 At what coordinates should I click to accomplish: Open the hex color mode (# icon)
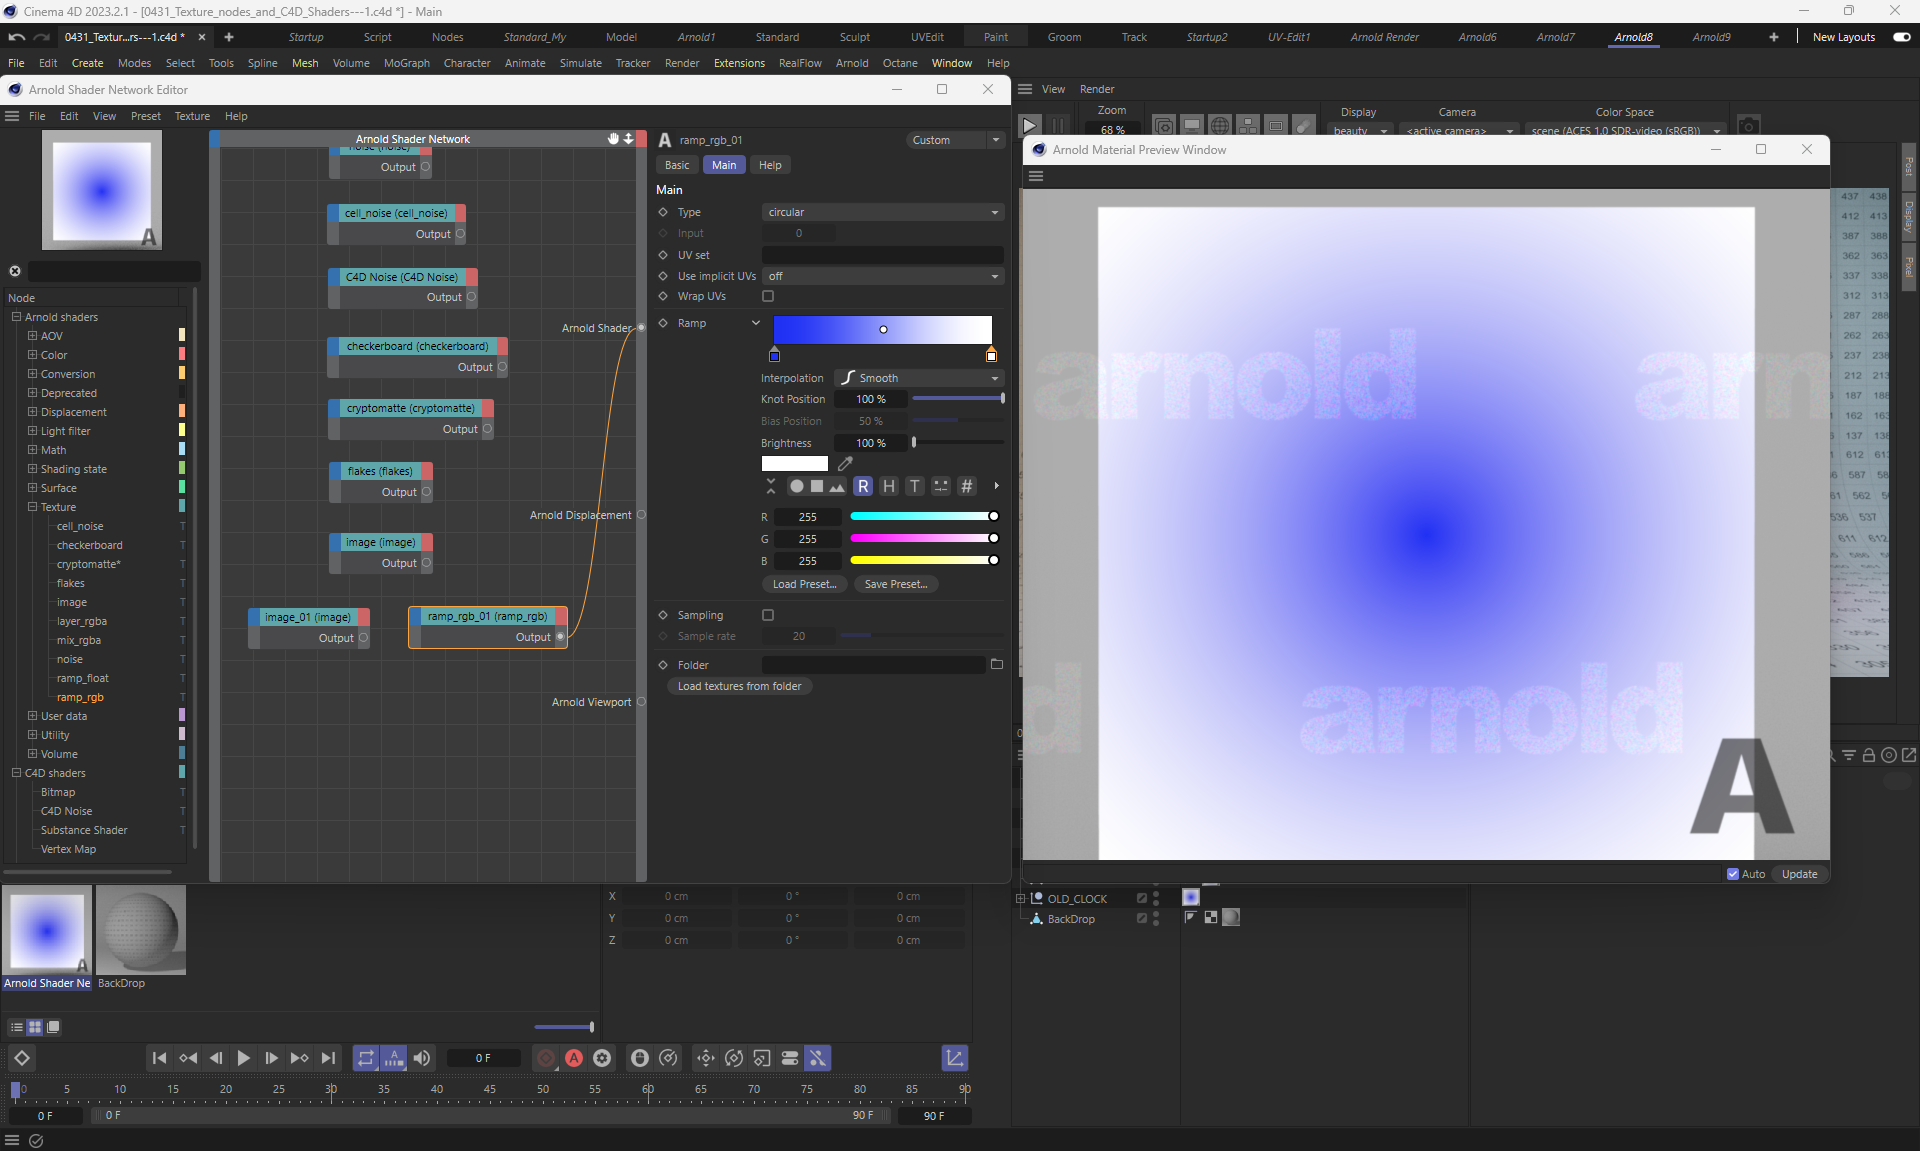966,487
